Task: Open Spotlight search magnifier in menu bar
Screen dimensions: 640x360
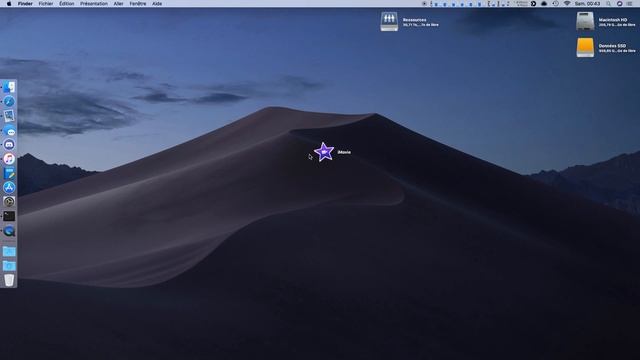Action: click(609, 4)
